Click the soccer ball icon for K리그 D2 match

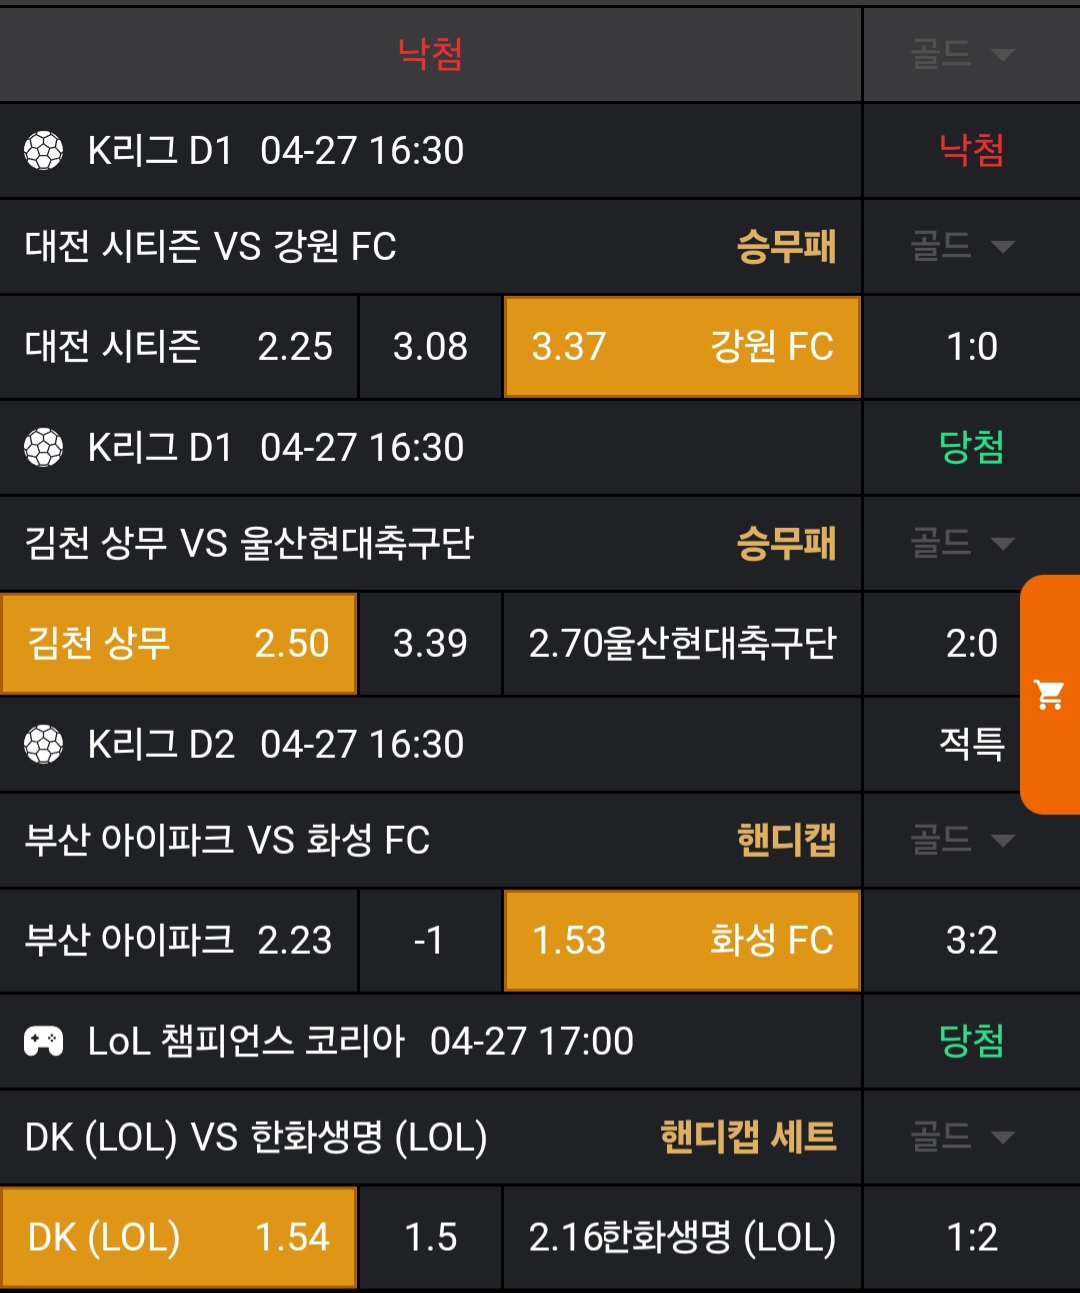pos(44,745)
